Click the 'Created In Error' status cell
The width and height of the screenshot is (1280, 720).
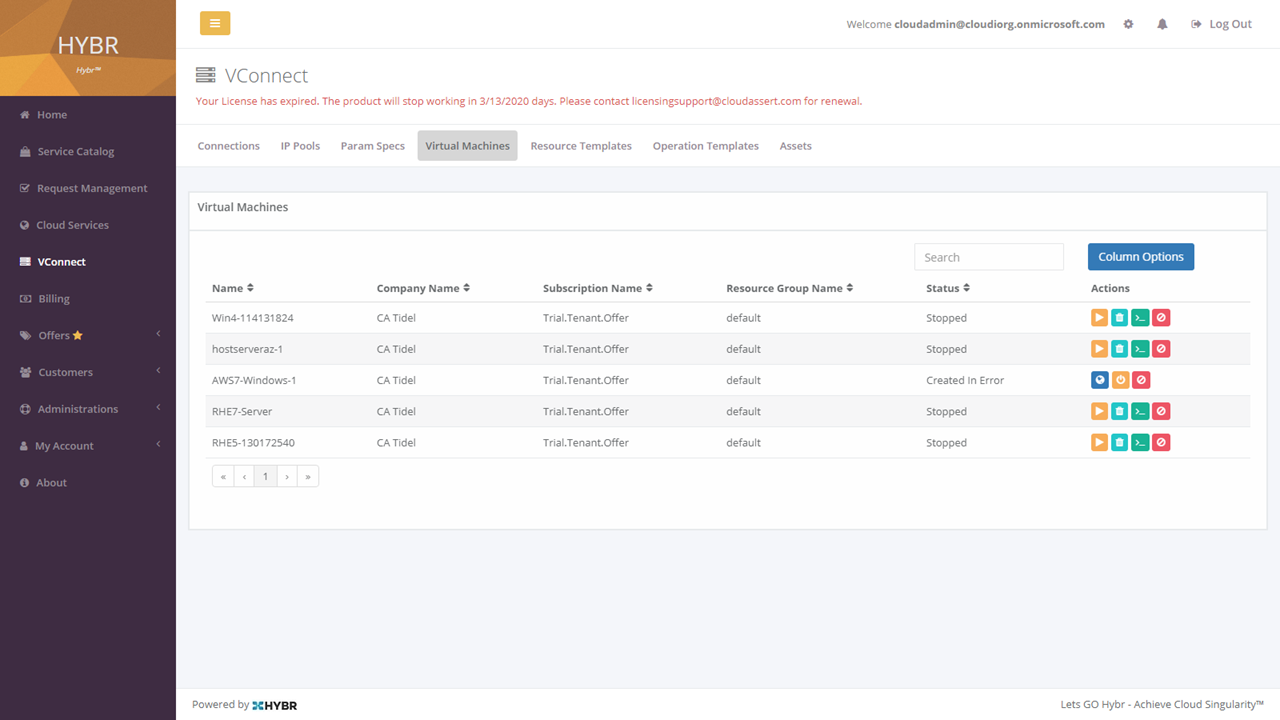tap(965, 380)
